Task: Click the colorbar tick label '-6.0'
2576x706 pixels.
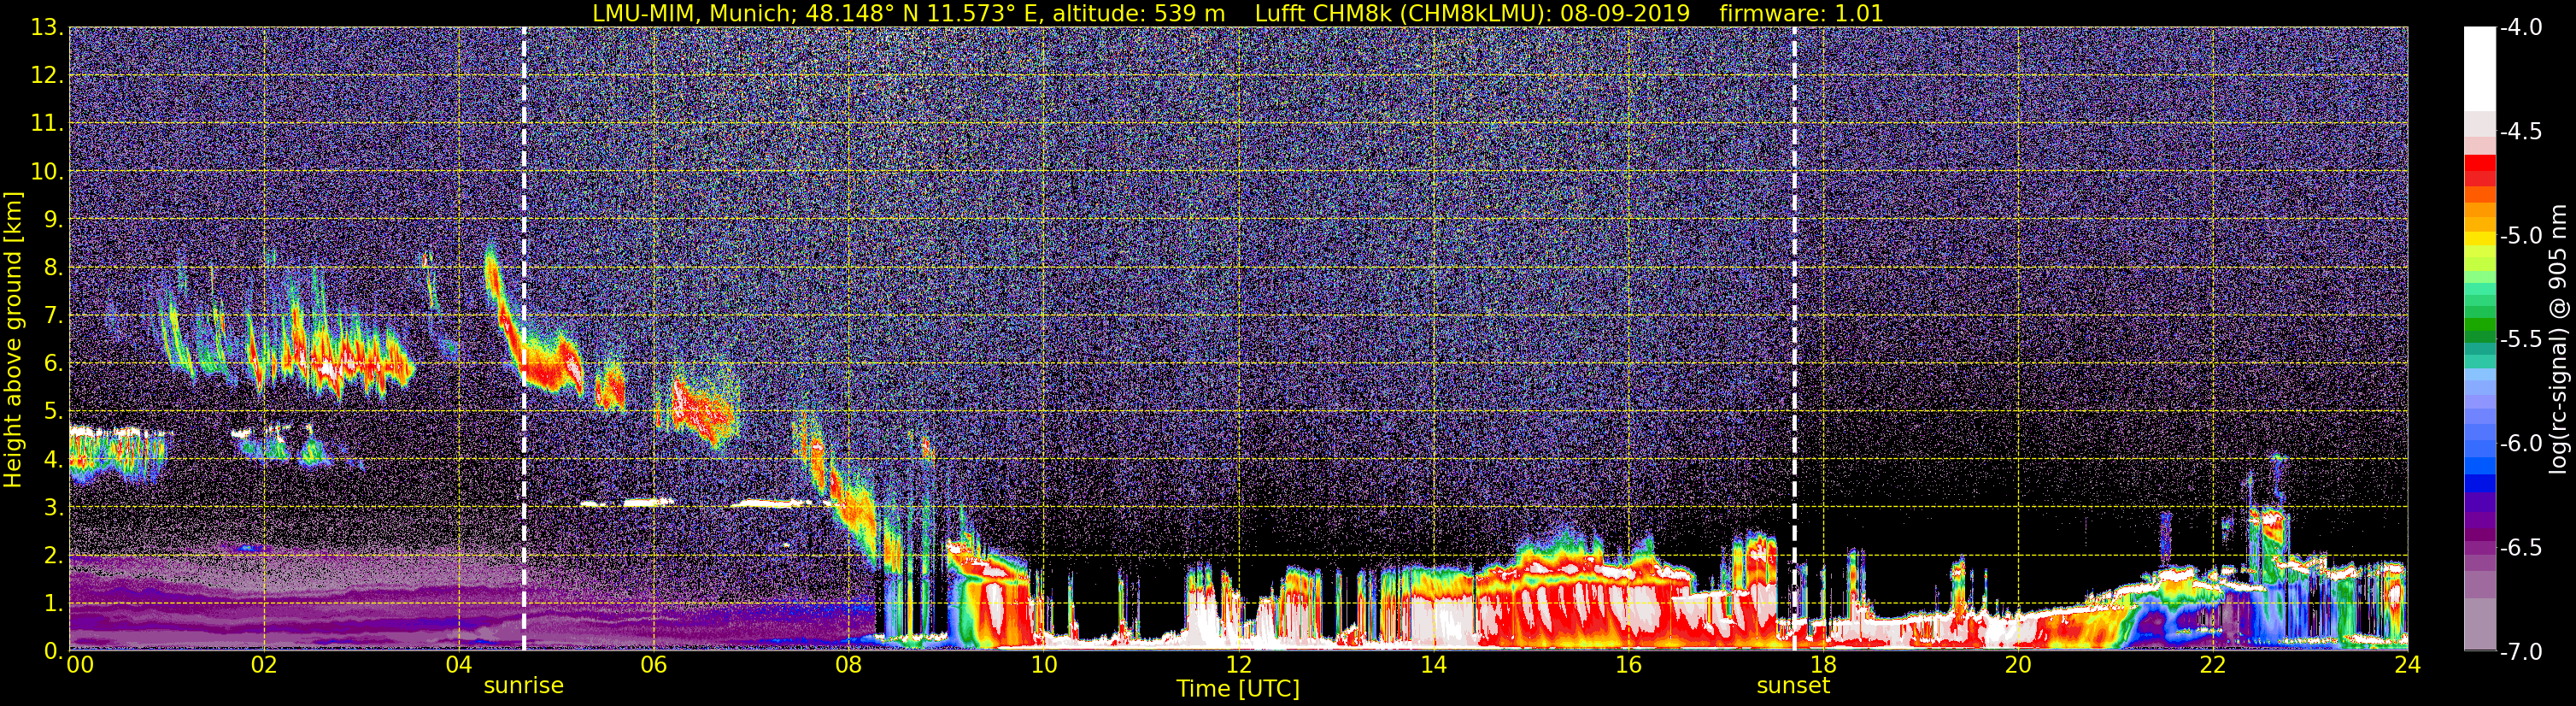Action: pos(2520,444)
